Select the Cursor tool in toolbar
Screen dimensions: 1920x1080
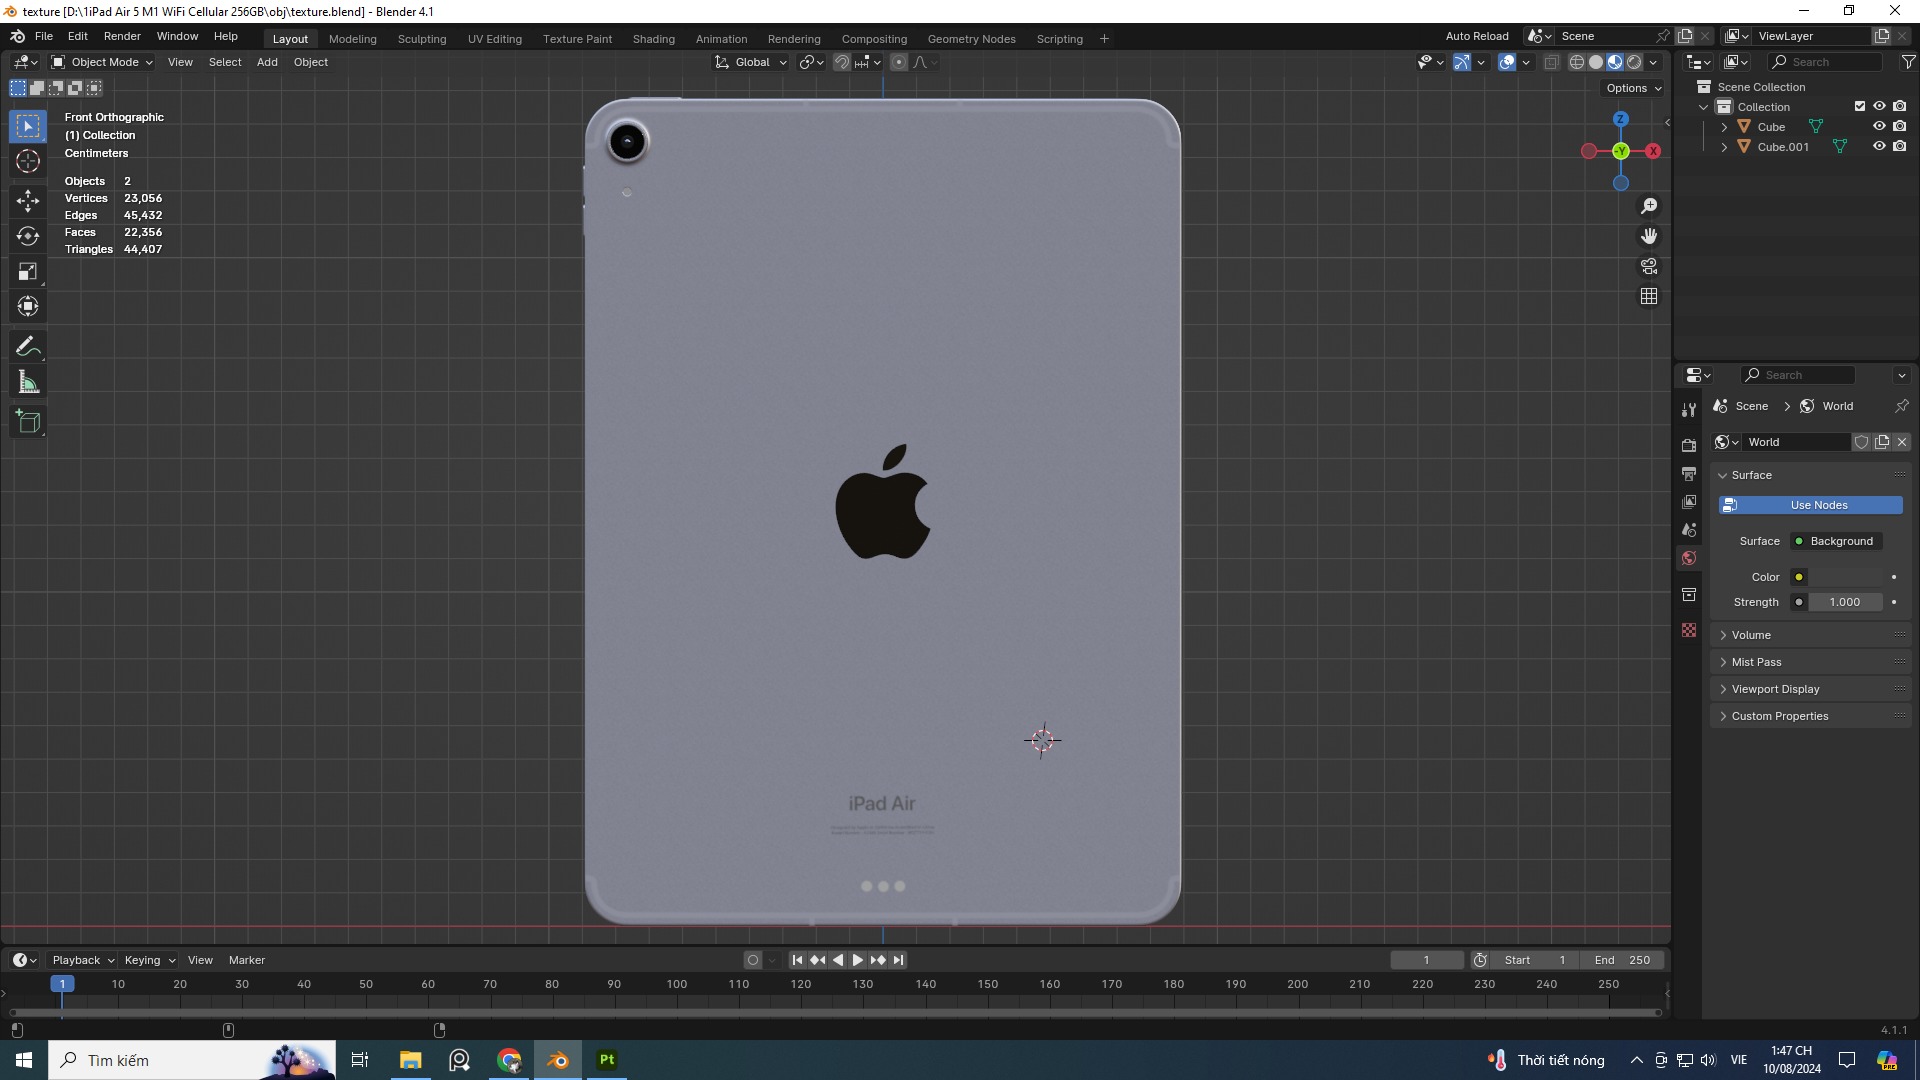click(x=28, y=161)
